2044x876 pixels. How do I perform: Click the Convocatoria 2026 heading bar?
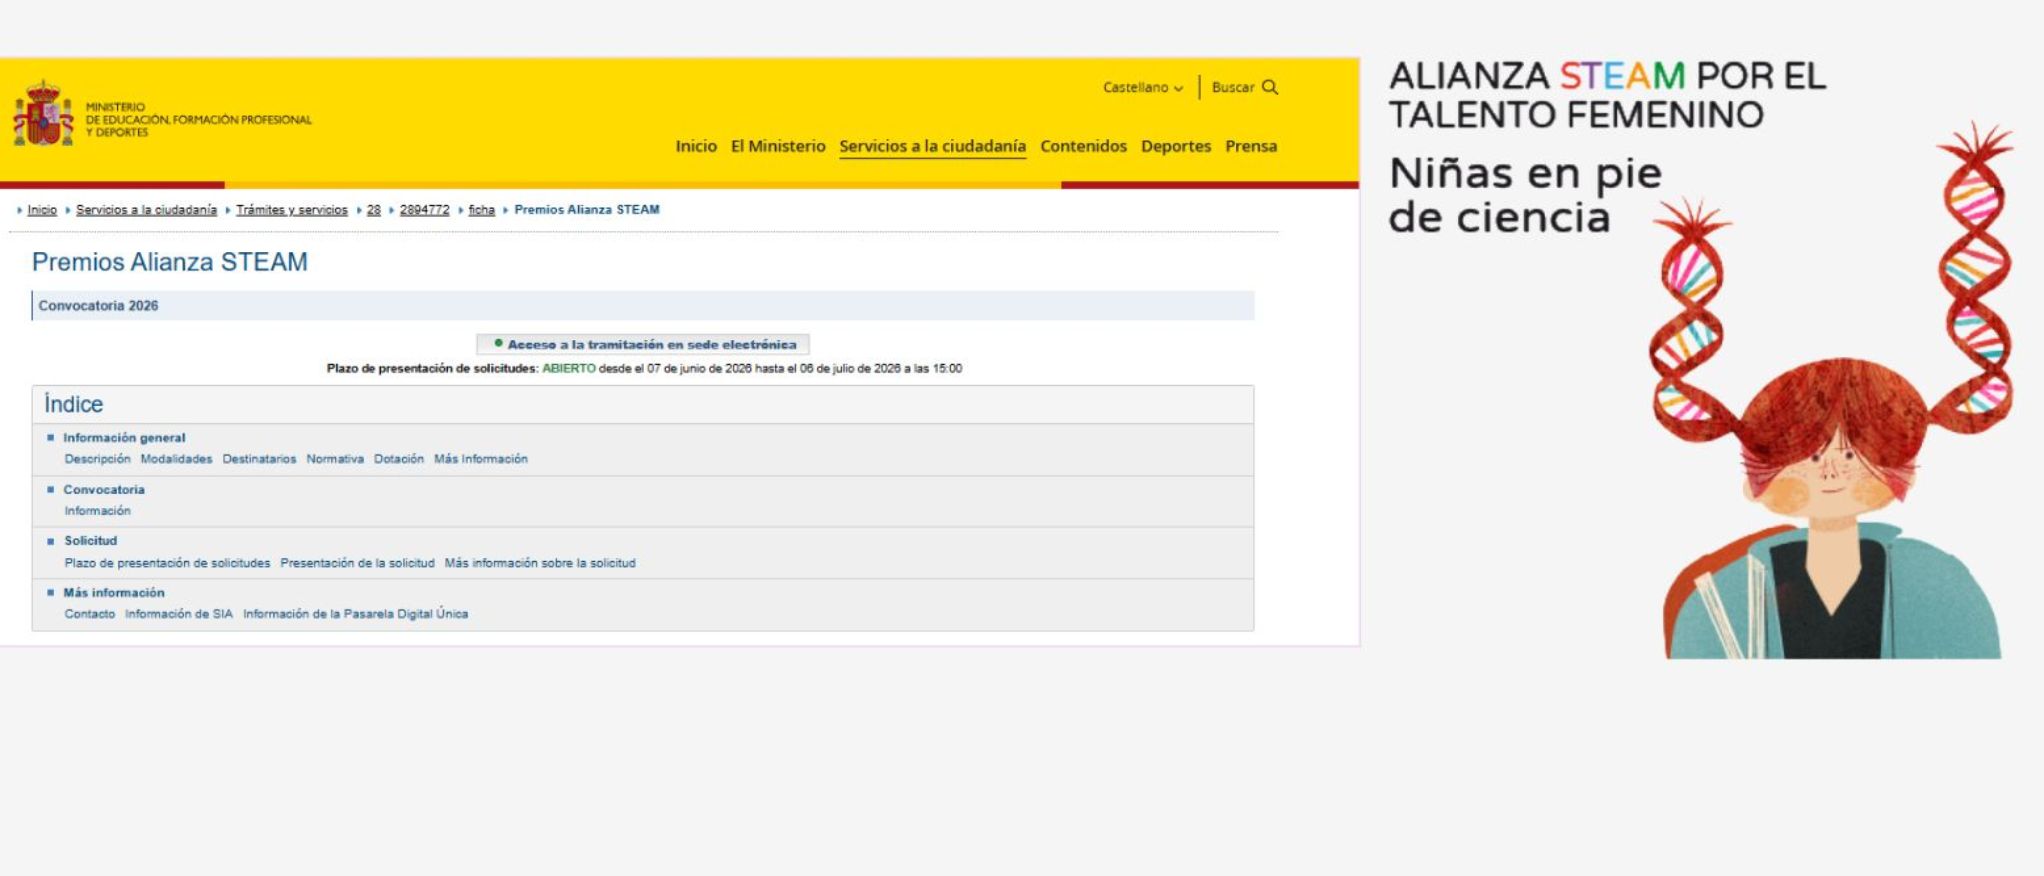tap(643, 306)
